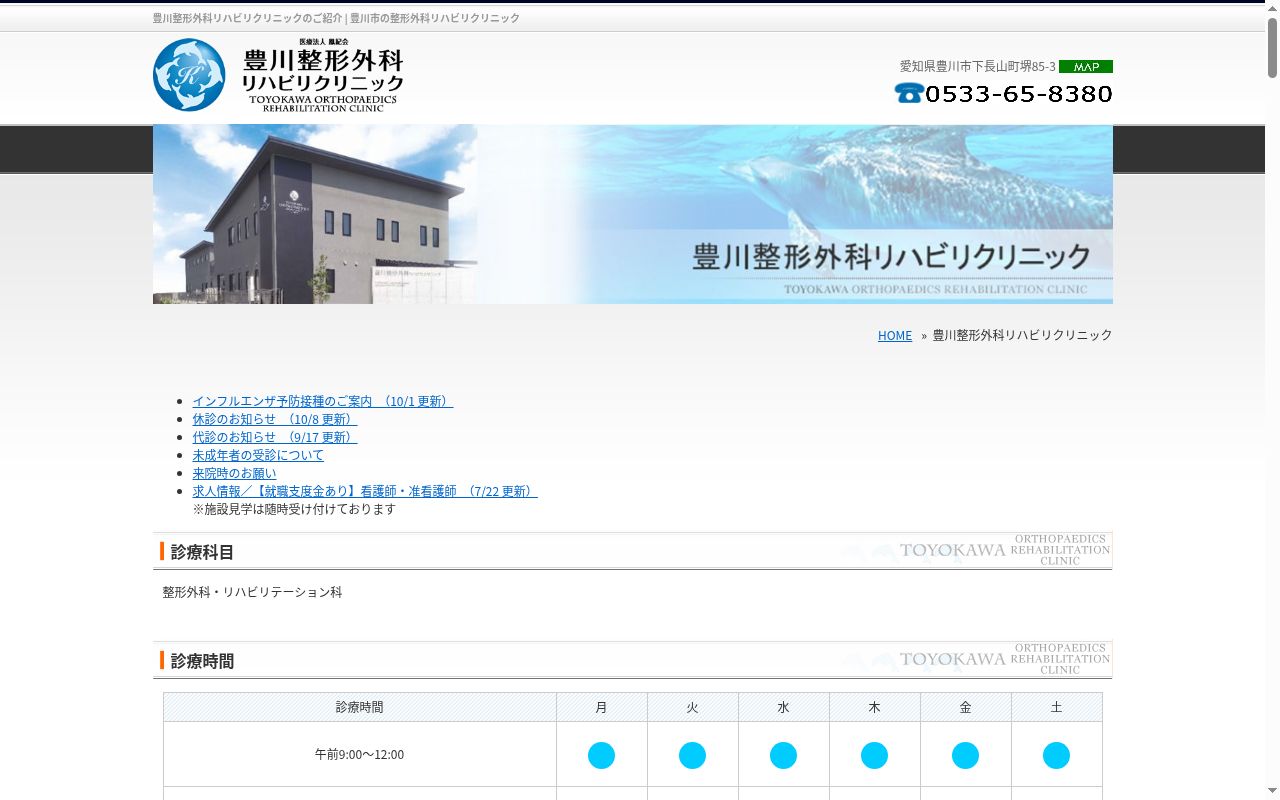
Task: Click the blue dot under 水 column
Action: pyautogui.click(x=783, y=755)
